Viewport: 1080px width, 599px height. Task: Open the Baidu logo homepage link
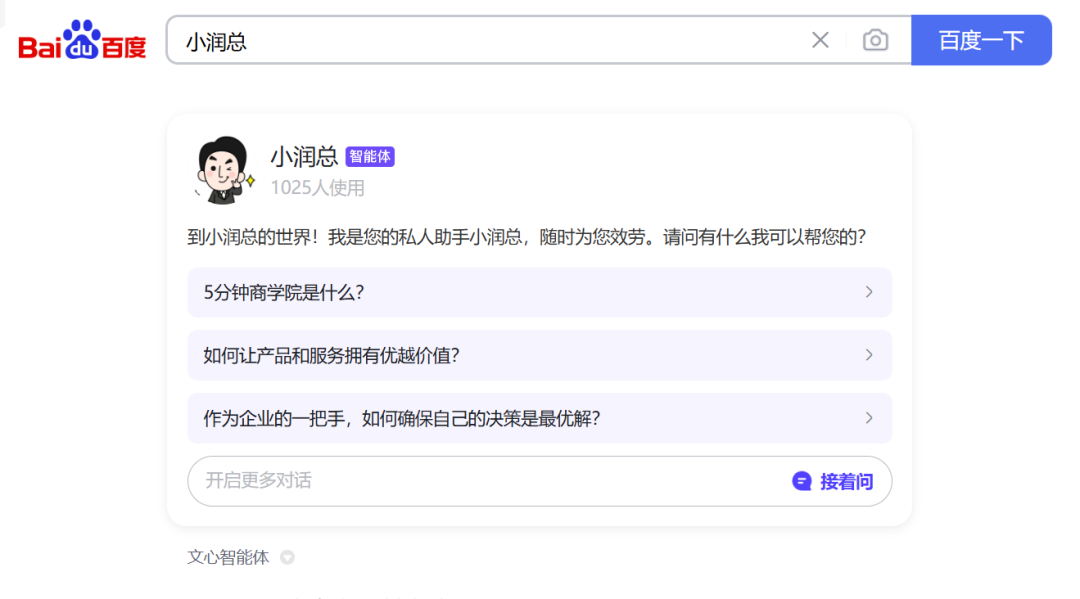click(x=82, y=40)
